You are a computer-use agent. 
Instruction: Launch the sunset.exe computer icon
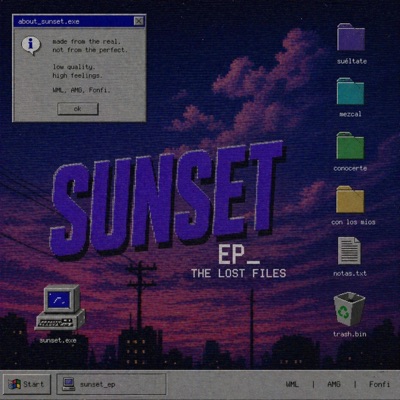click(60, 308)
